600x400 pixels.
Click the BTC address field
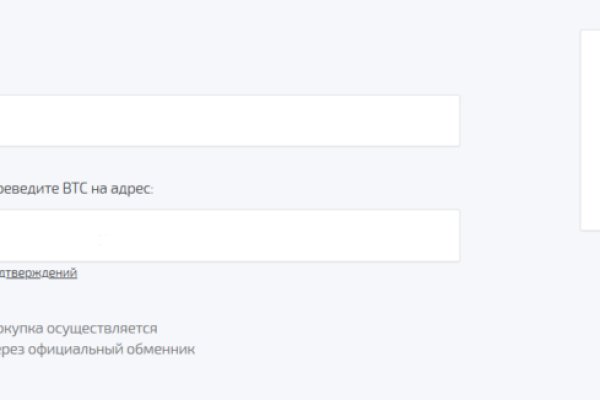click(x=228, y=236)
